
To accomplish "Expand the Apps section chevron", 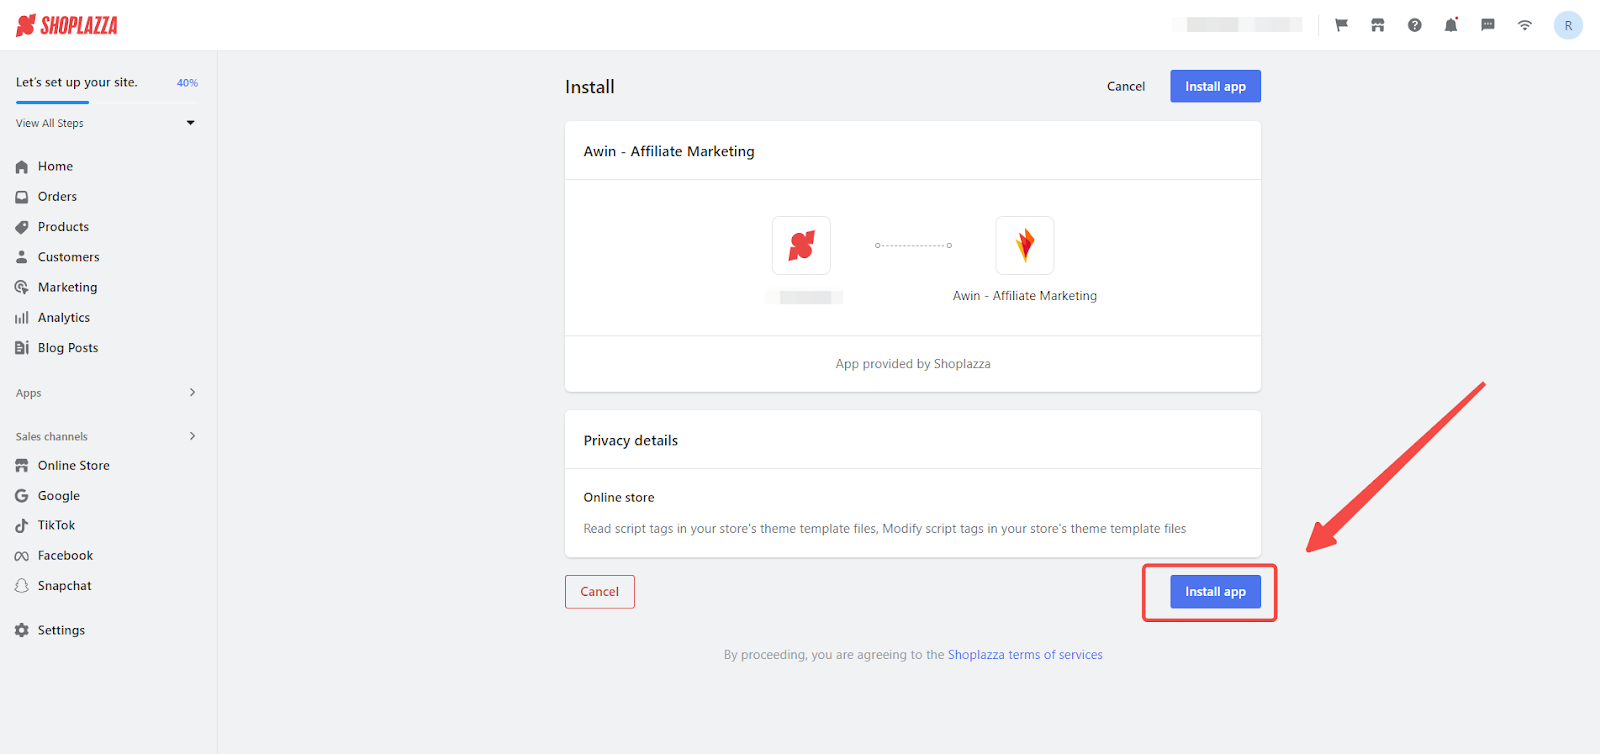I will point(192,392).
